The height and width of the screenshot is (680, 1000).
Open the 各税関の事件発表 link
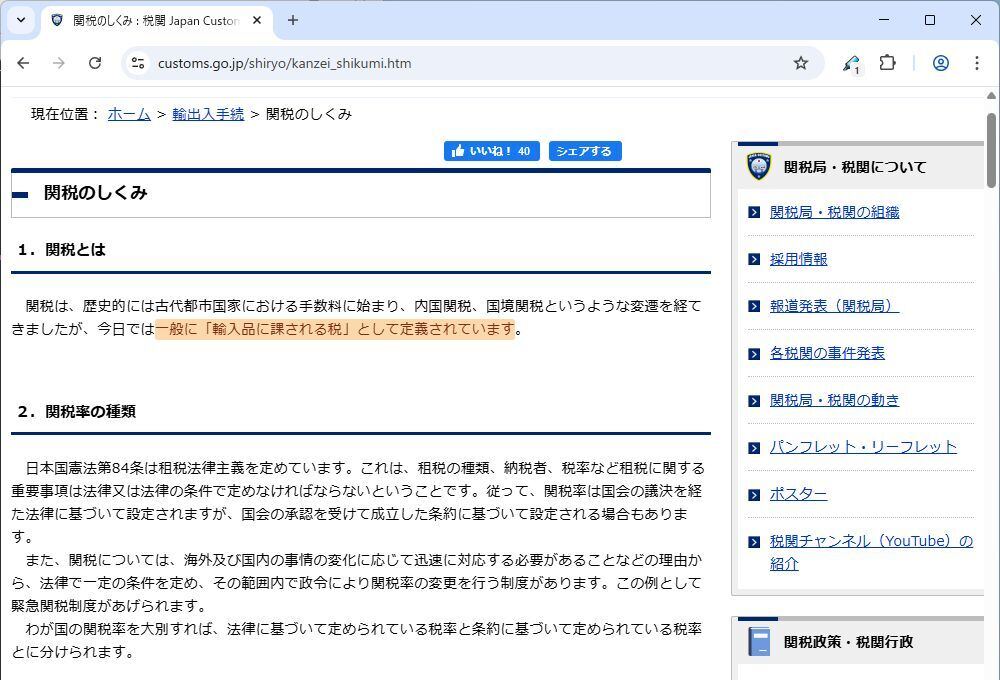[827, 353]
